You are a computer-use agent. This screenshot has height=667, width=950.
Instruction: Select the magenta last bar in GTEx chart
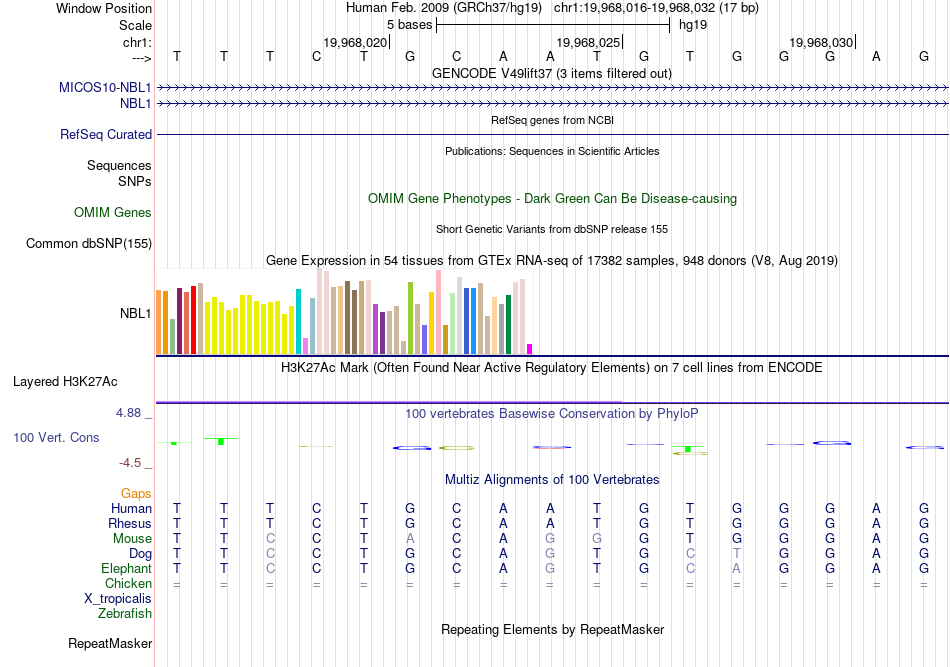click(530, 349)
